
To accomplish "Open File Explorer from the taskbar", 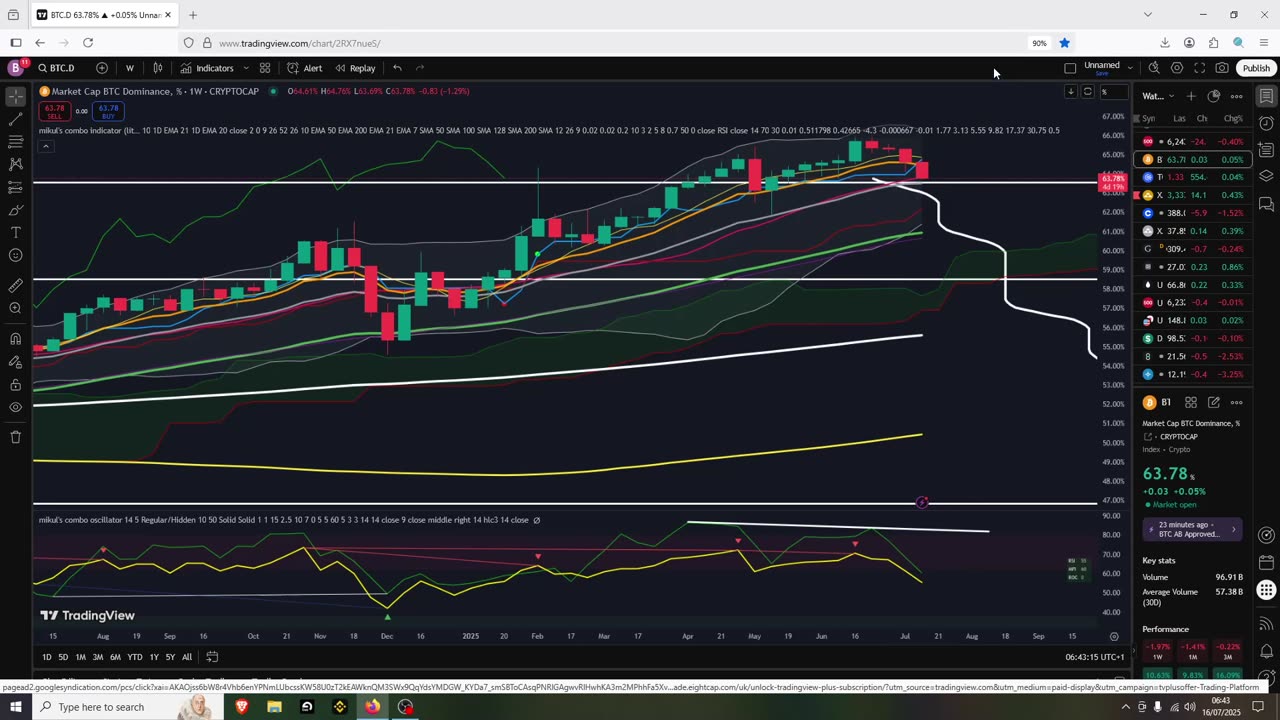I will coord(274,707).
